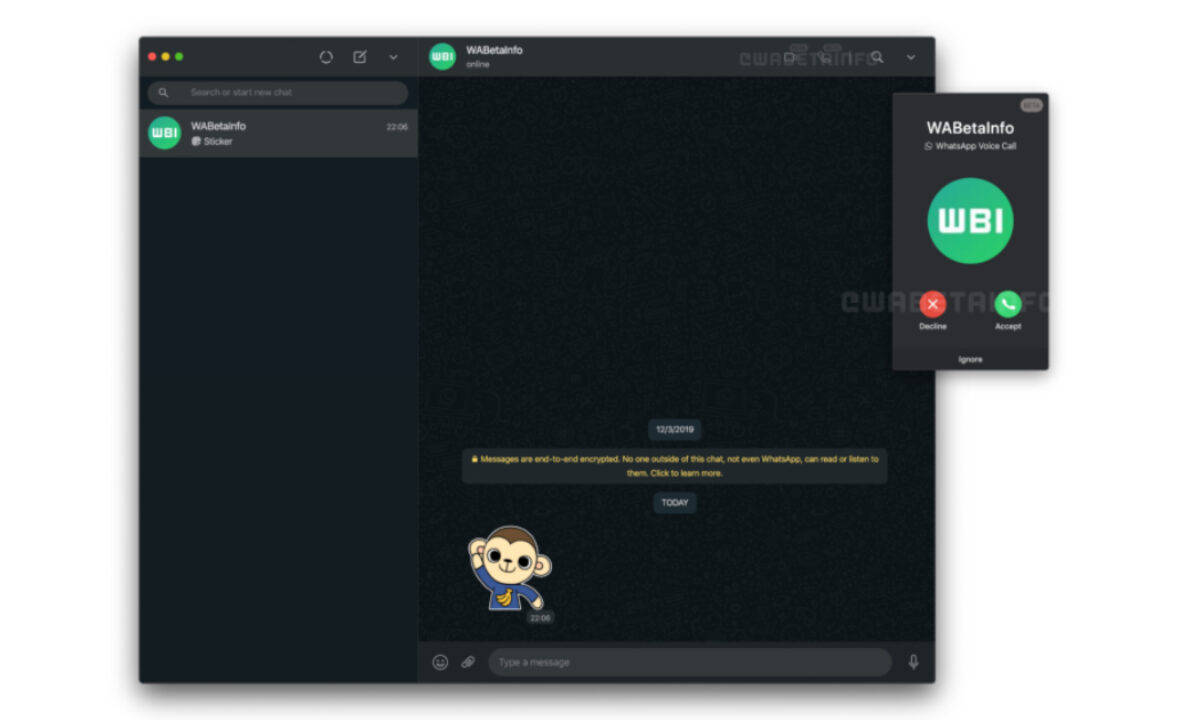Click Ignore on the call notification
This screenshot has width=1200, height=720.
(969, 358)
